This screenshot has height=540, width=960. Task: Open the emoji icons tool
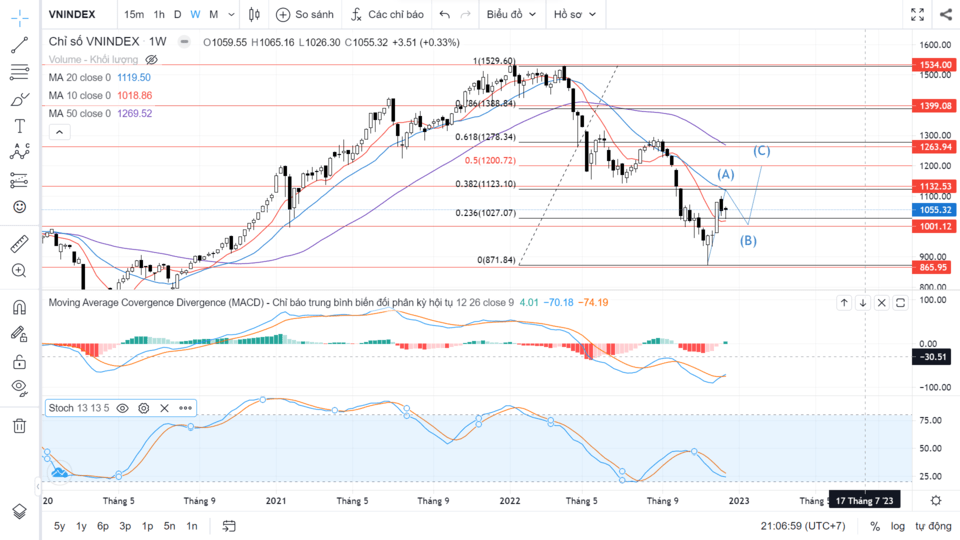20,207
